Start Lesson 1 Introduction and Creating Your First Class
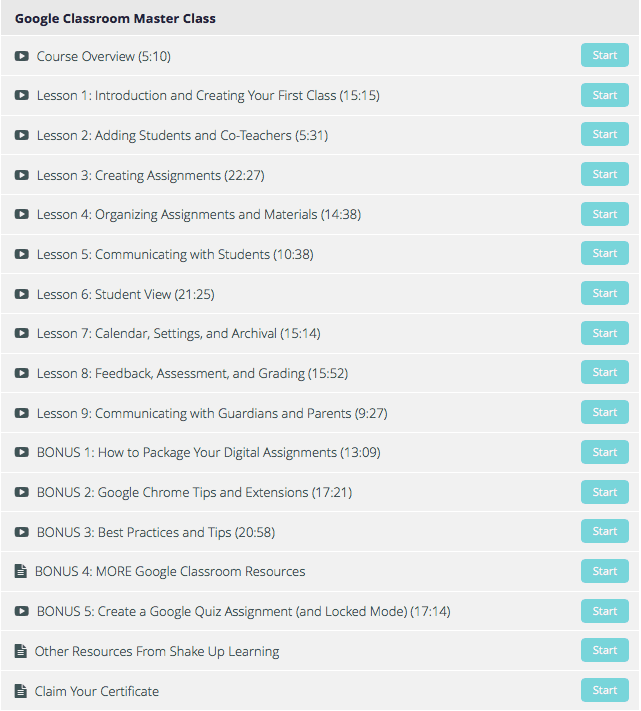This screenshot has height=711, width=641. [605, 95]
